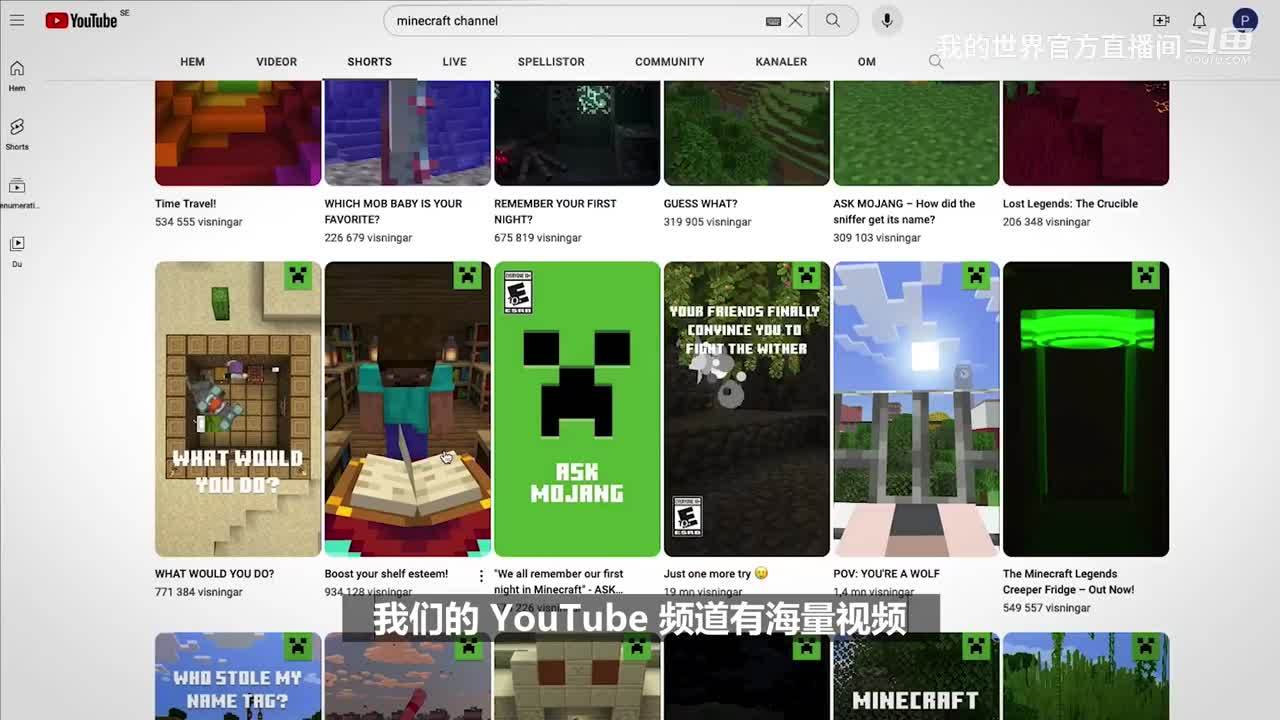Click the "We all remember our first night" title

pyautogui.click(x=559, y=582)
